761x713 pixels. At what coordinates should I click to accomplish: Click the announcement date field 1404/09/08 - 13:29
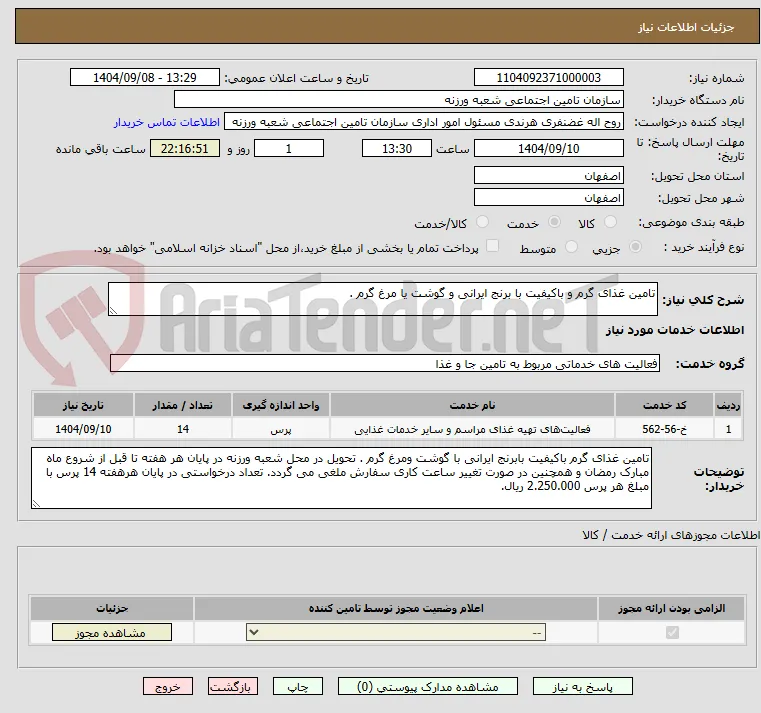click(x=145, y=77)
